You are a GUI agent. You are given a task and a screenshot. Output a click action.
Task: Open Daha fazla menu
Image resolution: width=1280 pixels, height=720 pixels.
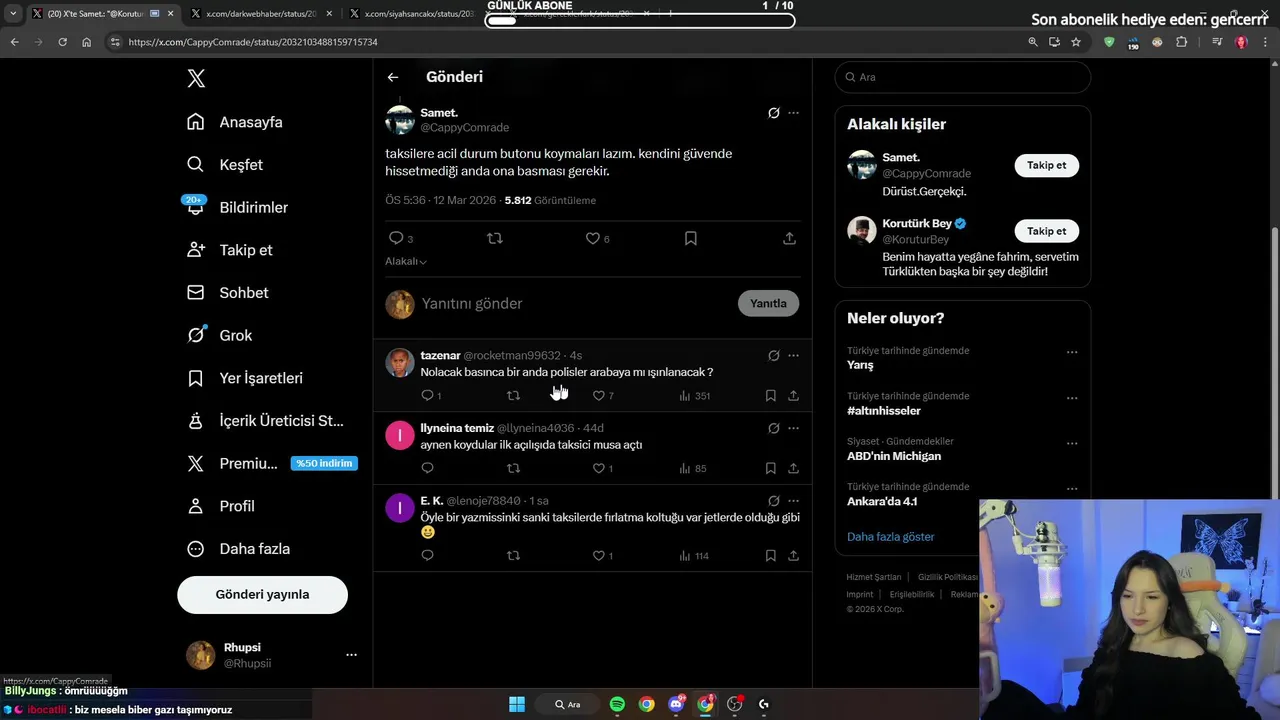[x=239, y=549]
